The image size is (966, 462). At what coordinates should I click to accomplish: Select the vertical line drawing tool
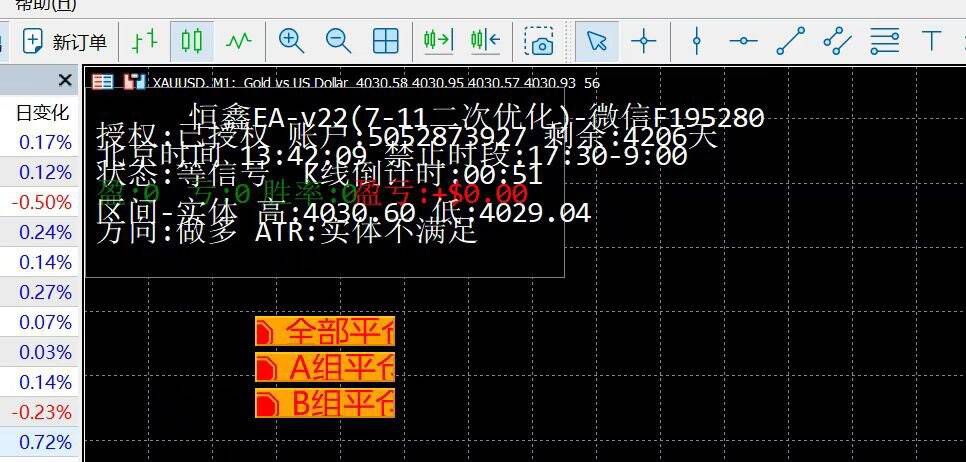point(697,41)
